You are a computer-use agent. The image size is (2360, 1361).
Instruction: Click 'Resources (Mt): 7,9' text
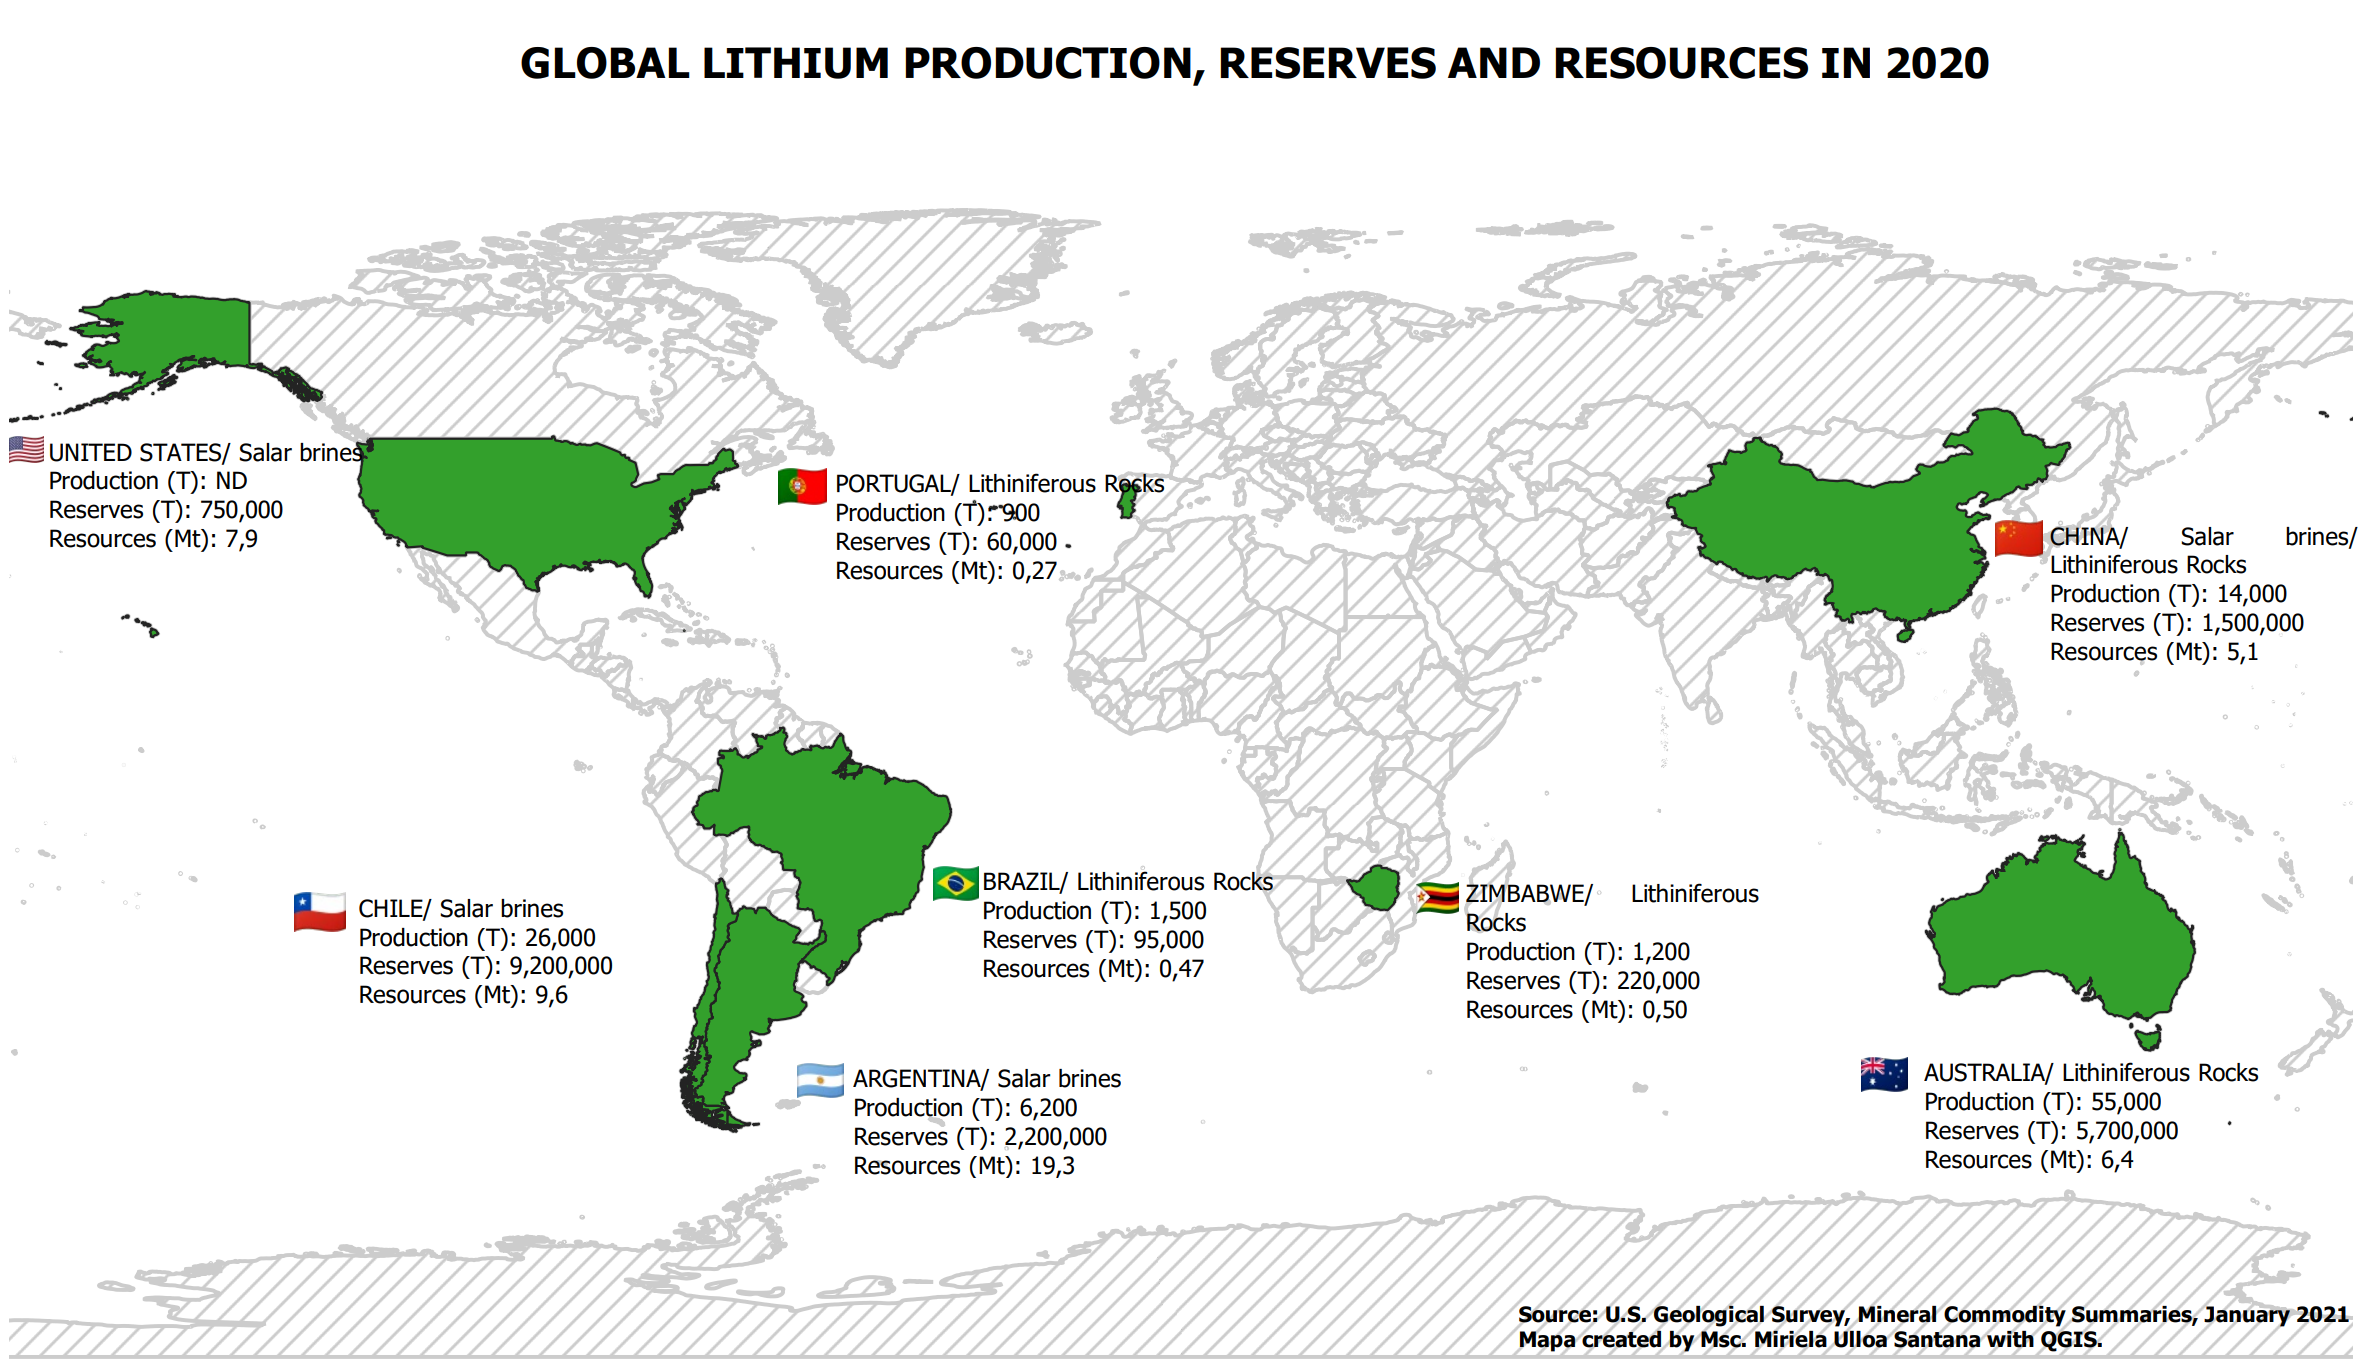pyautogui.click(x=153, y=539)
